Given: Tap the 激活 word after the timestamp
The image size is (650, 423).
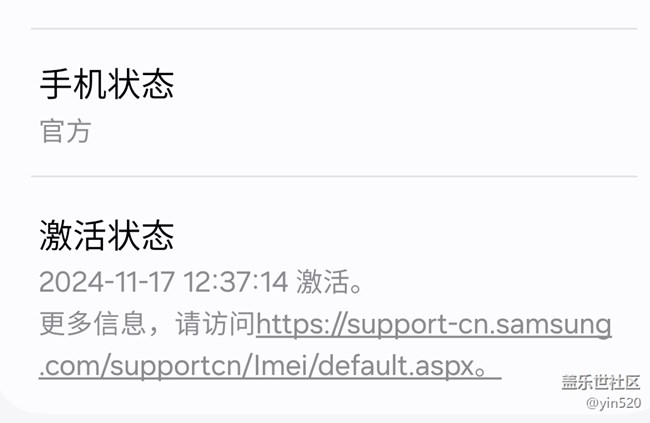Looking at the screenshot, I should click(323, 282).
